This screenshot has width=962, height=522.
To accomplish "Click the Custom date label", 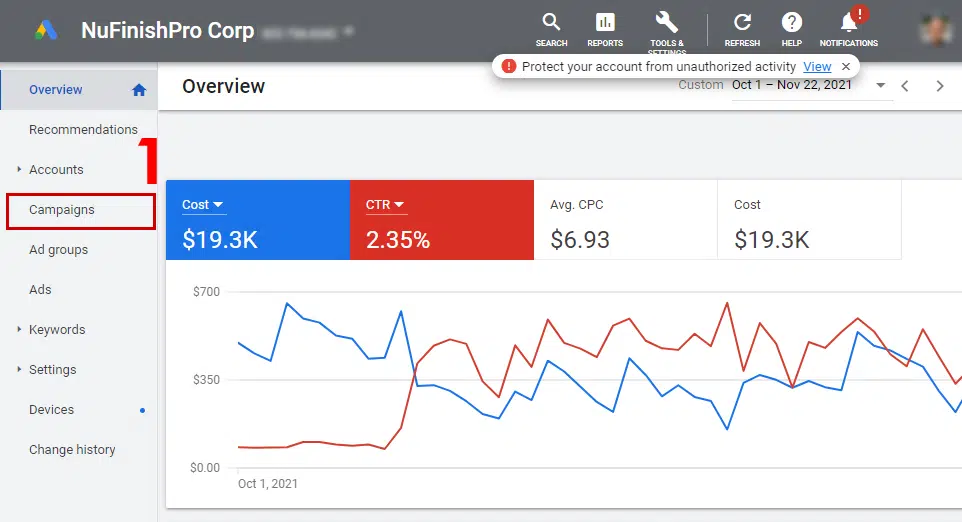I will (x=701, y=85).
